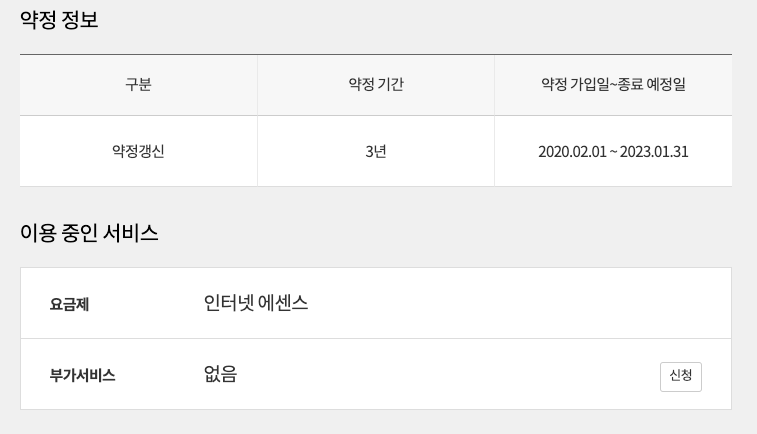Select the 약정갱신 table cell

pyautogui.click(x=138, y=152)
